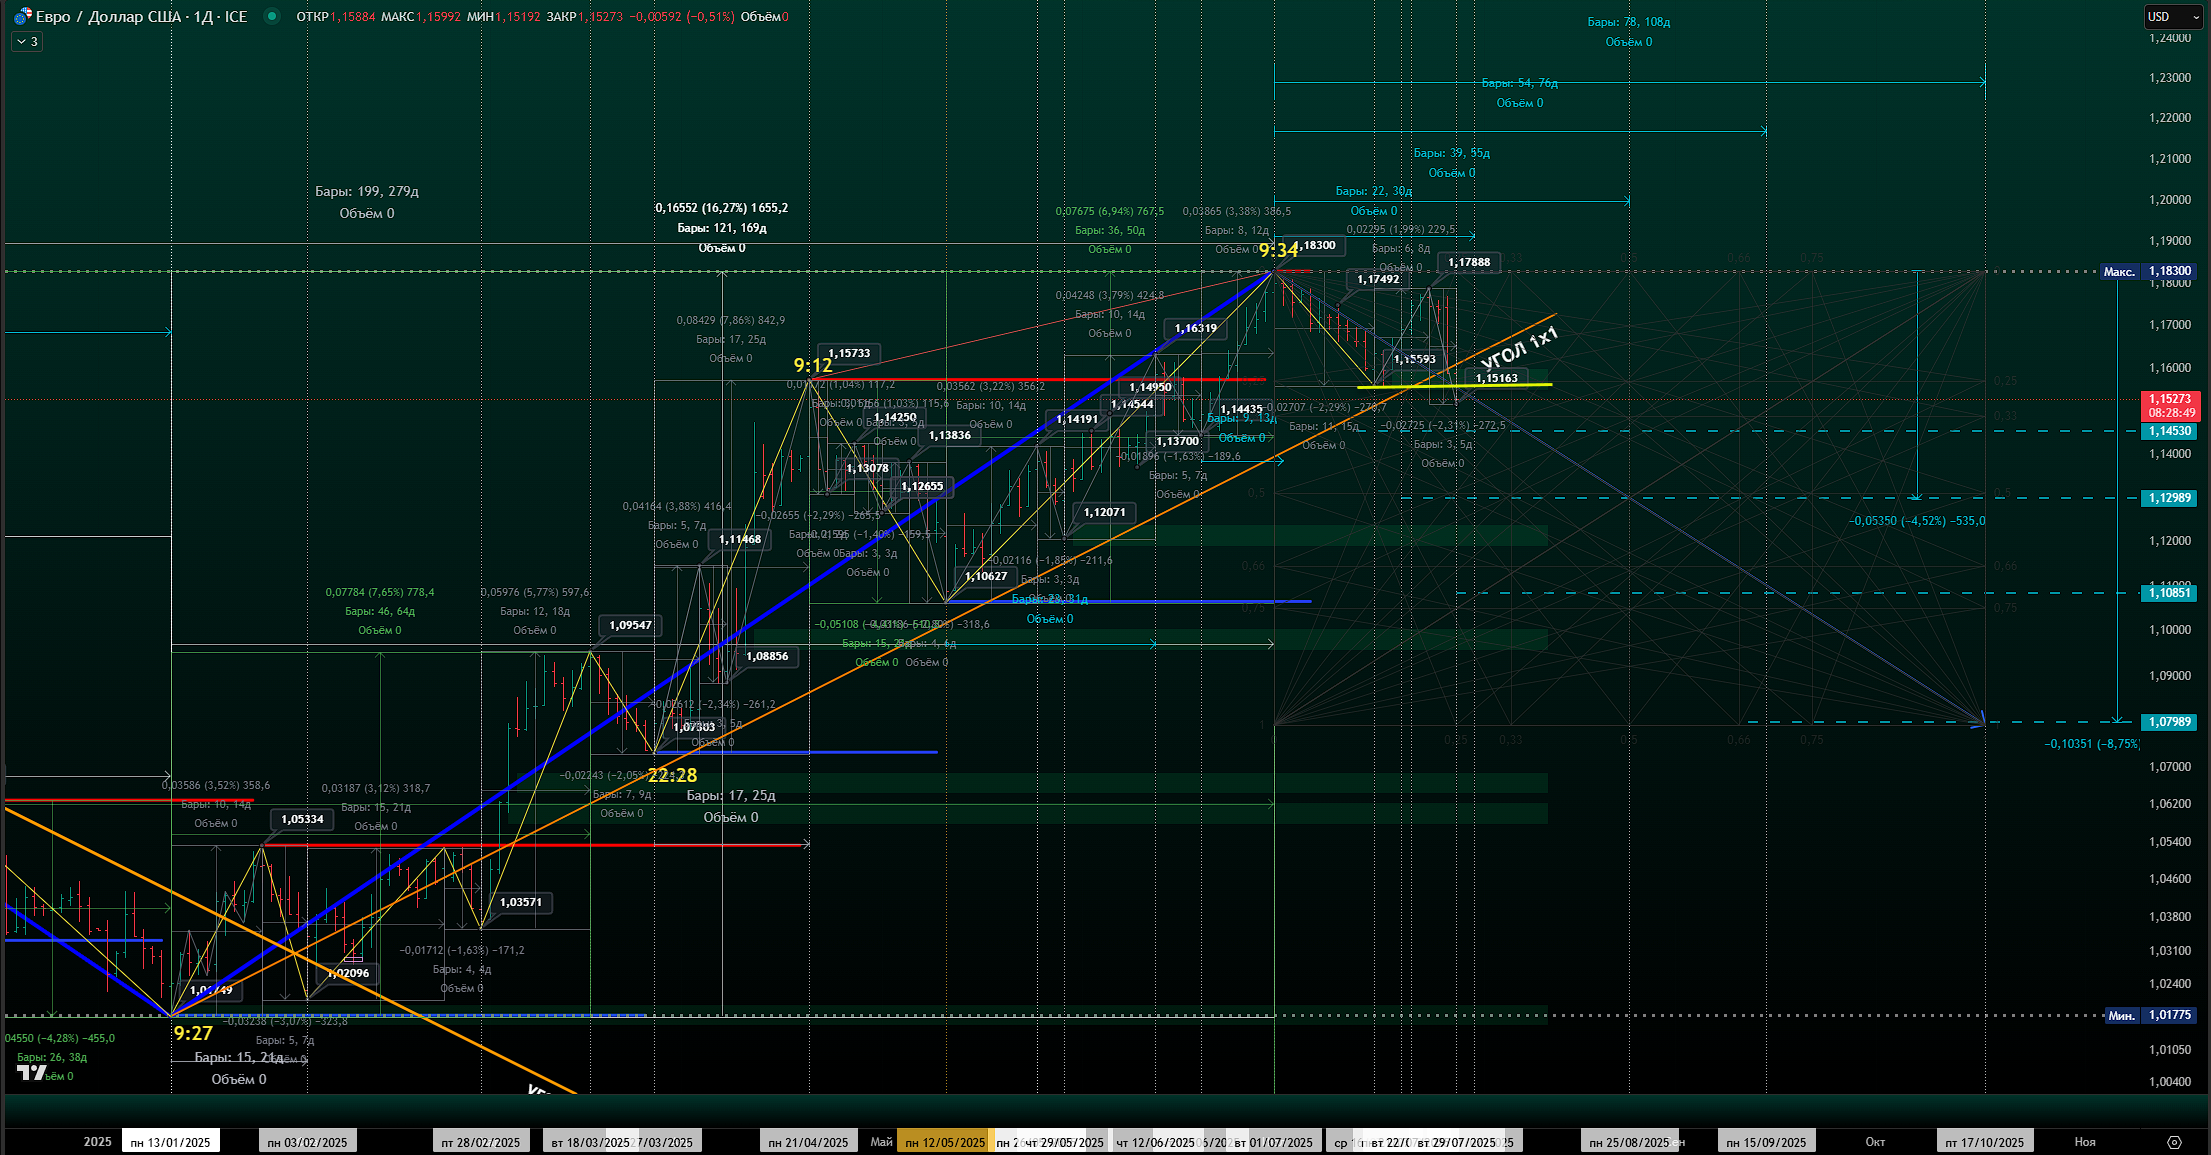Select the Бары: 121, 169д range label
2211x1155 pixels.
pyautogui.click(x=722, y=228)
